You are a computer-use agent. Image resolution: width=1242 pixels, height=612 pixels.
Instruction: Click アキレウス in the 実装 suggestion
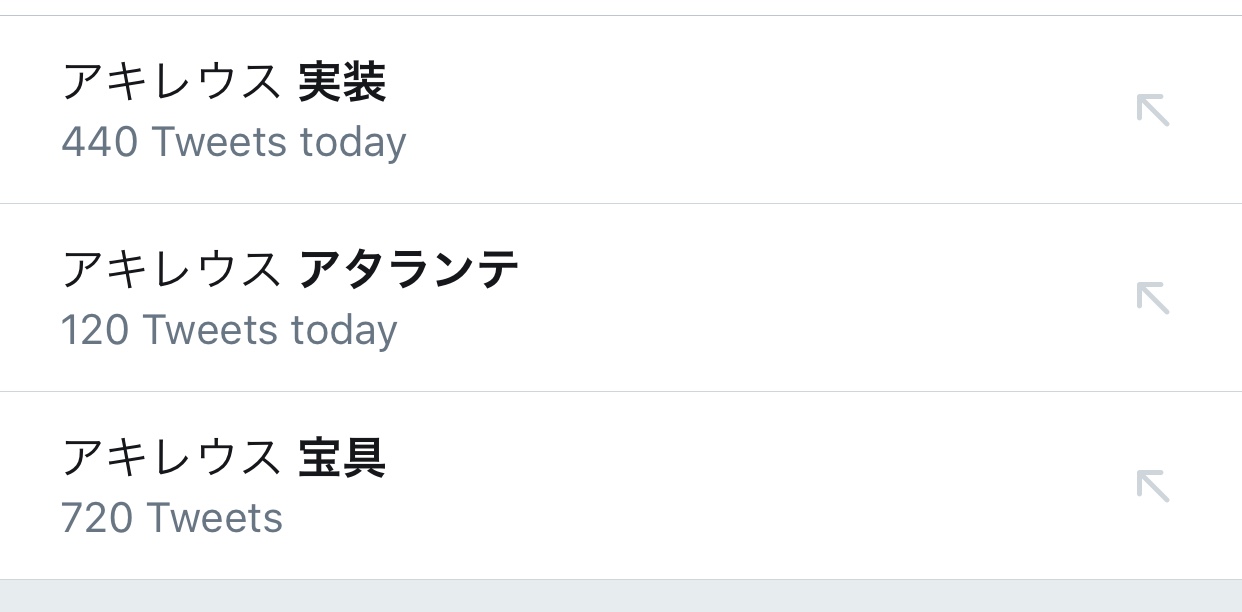pyautogui.click(x=170, y=84)
